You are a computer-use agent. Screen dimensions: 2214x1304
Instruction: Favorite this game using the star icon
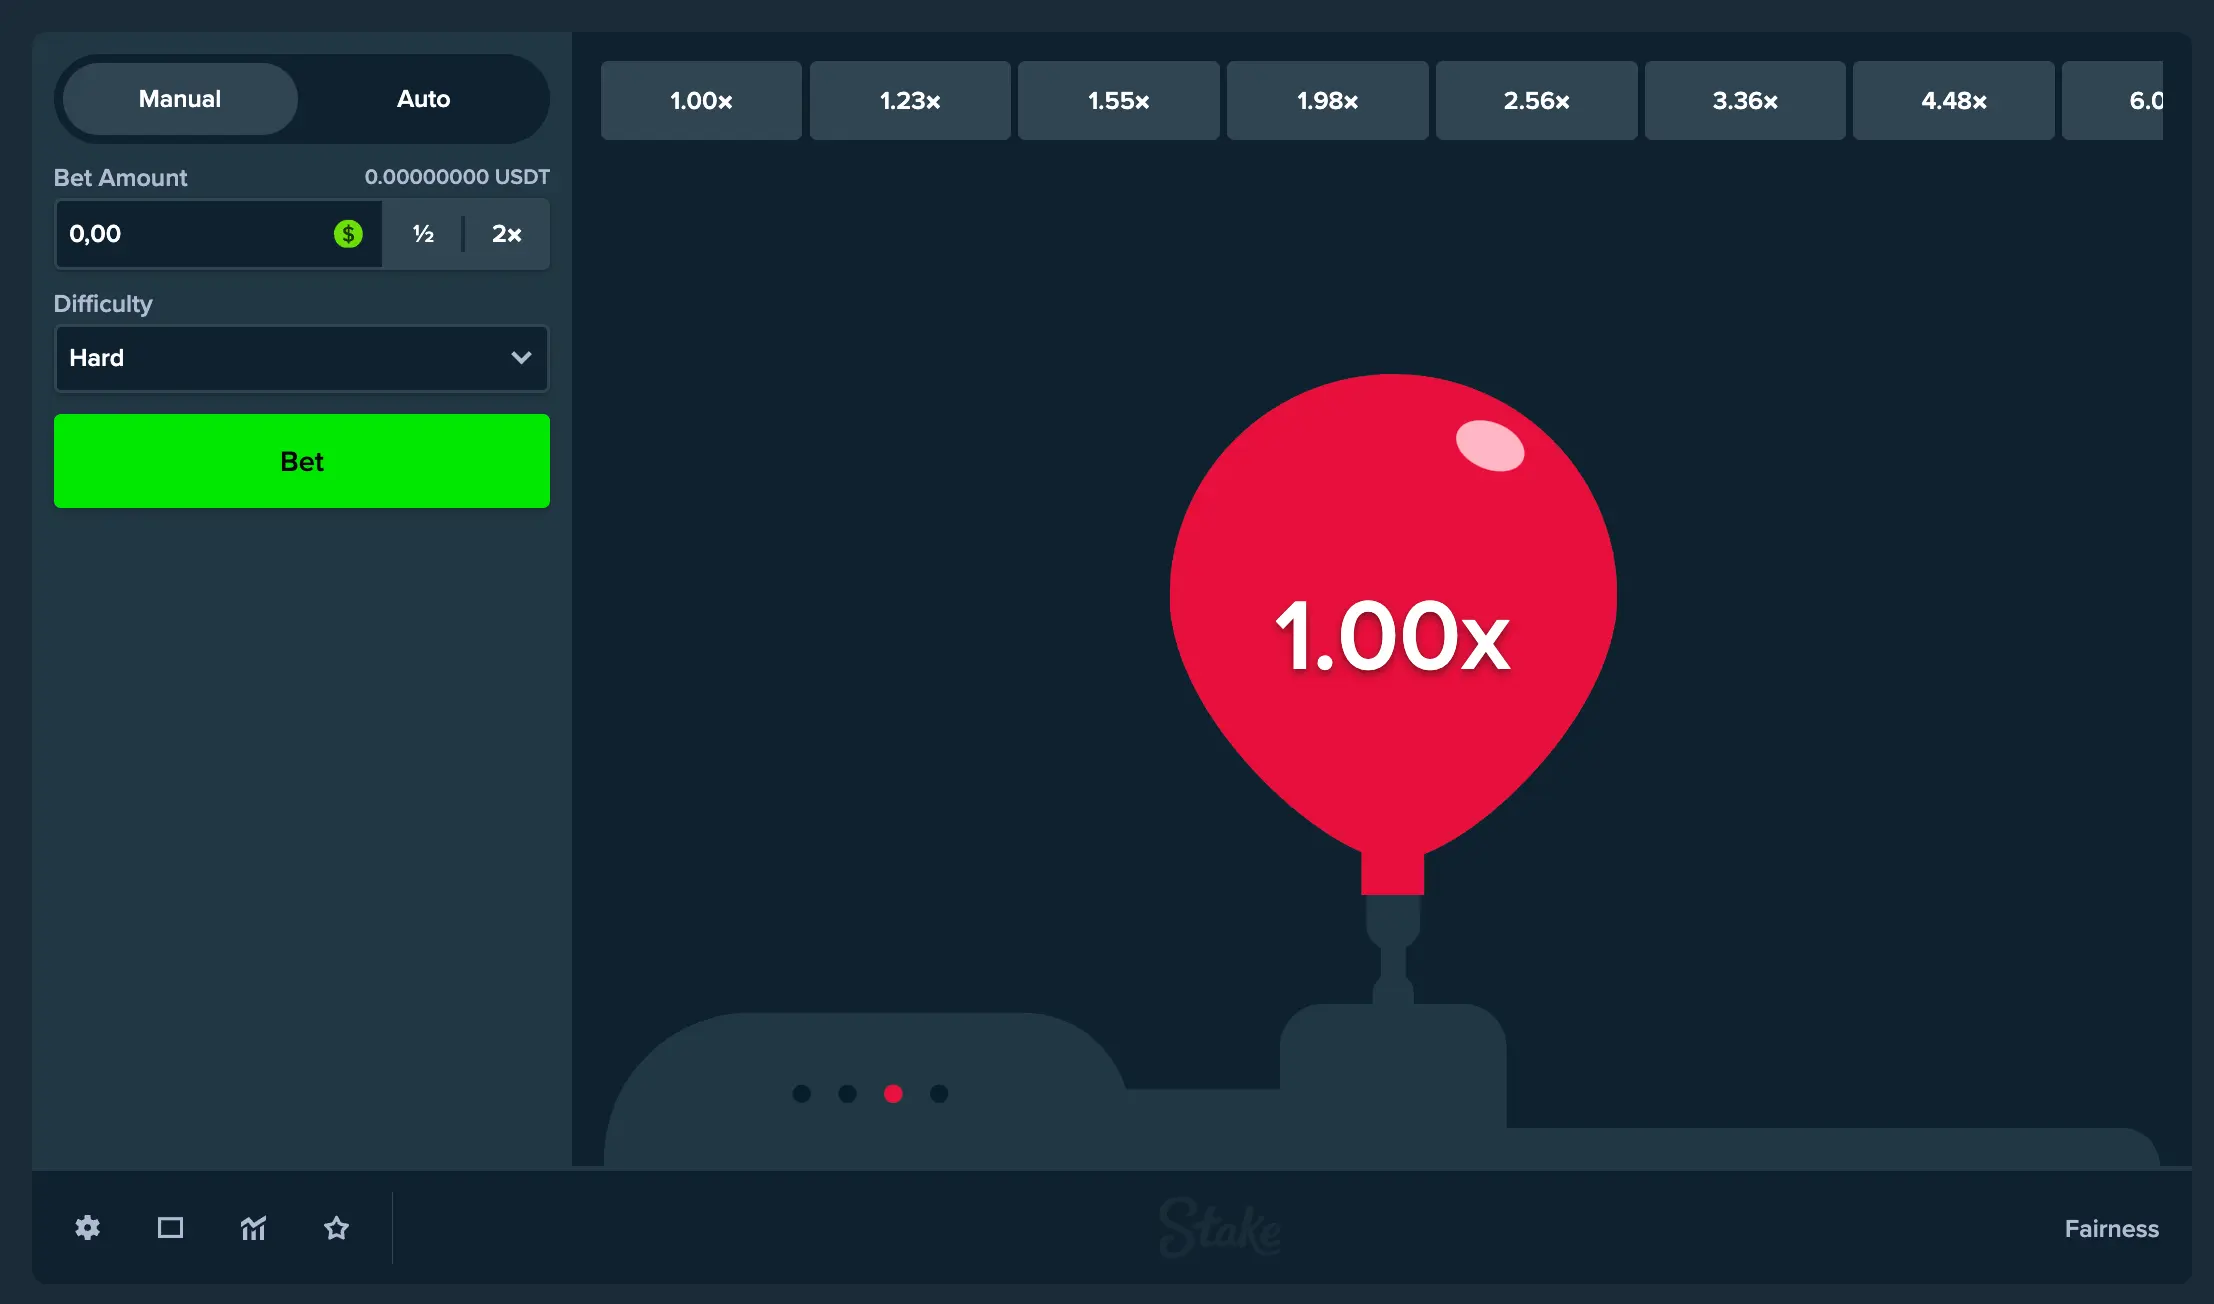click(x=336, y=1228)
